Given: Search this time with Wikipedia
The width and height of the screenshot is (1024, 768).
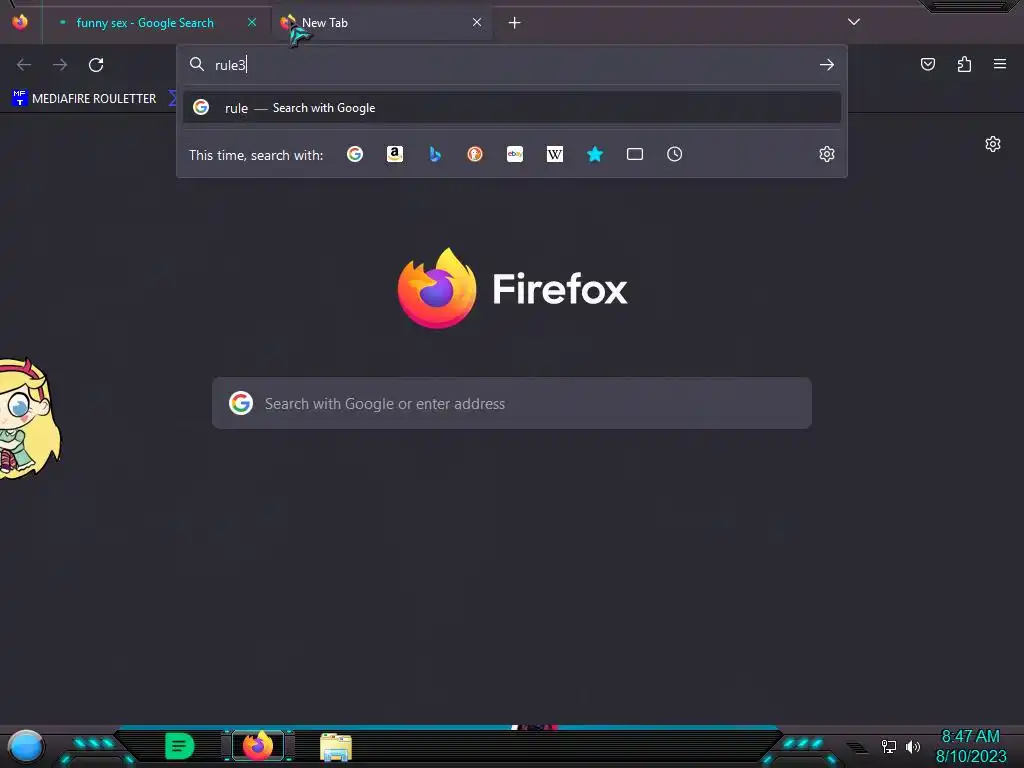Looking at the screenshot, I should point(554,154).
